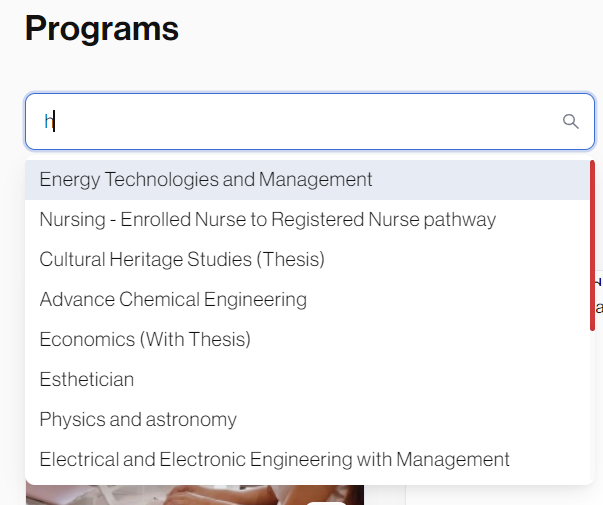Viewport: 603px width, 505px height.
Task: Pick Physics and astronomy from suggestions
Action: click(x=138, y=420)
